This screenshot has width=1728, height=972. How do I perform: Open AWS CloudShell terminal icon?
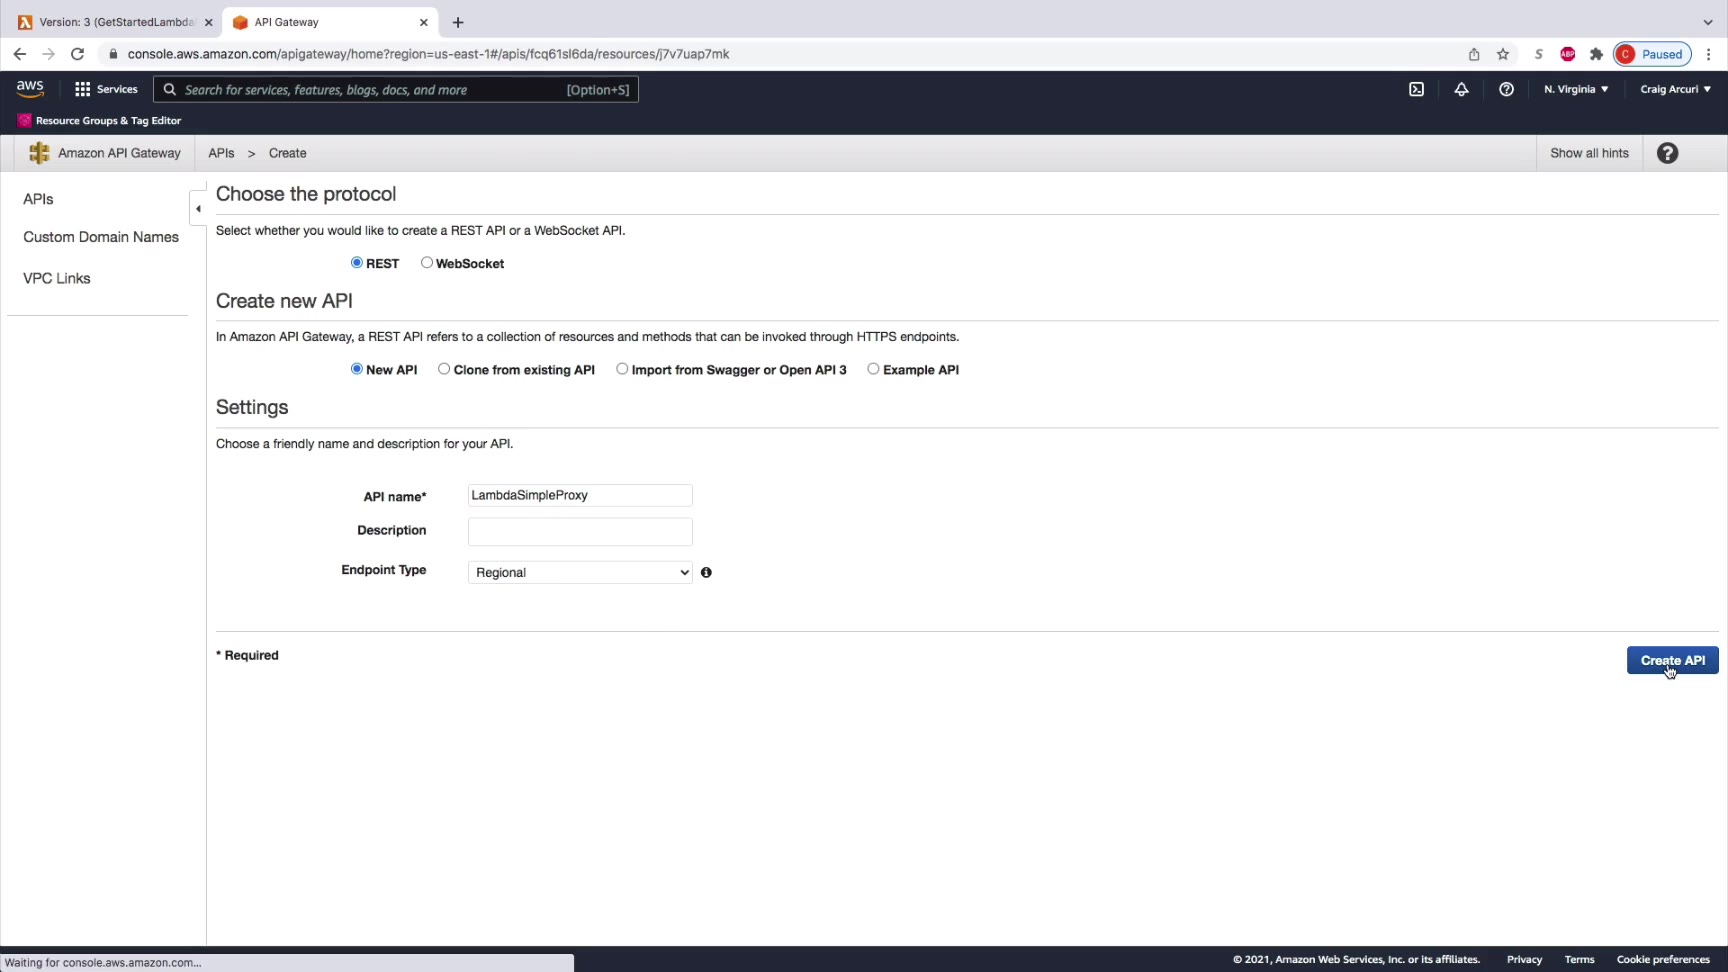tap(1416, 89)
